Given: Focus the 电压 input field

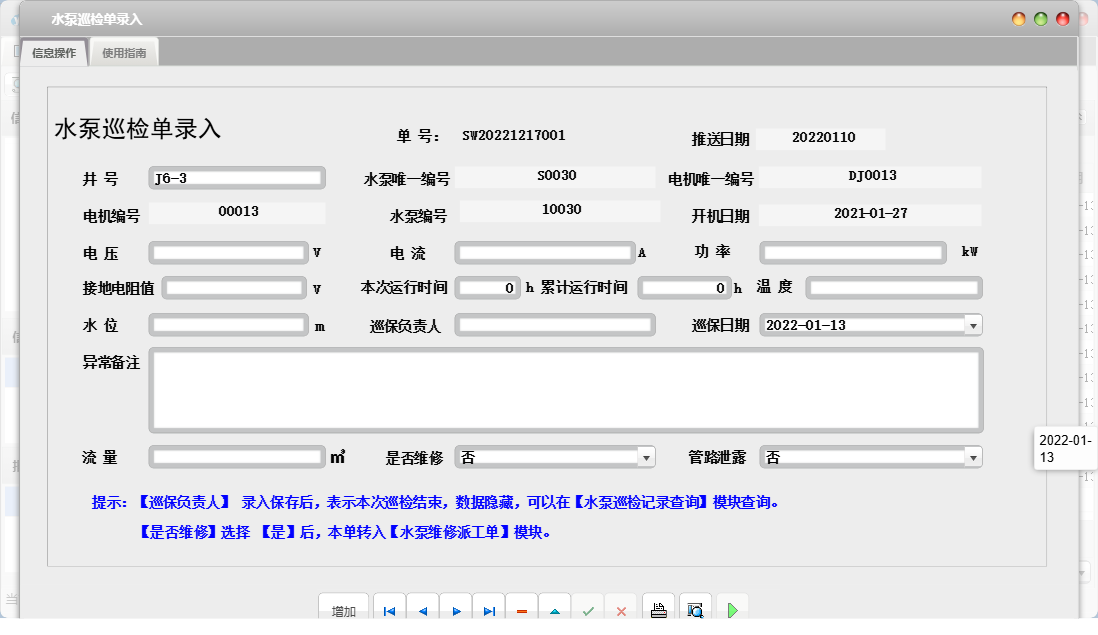Looking at the screenshot, I should [228, 252].
